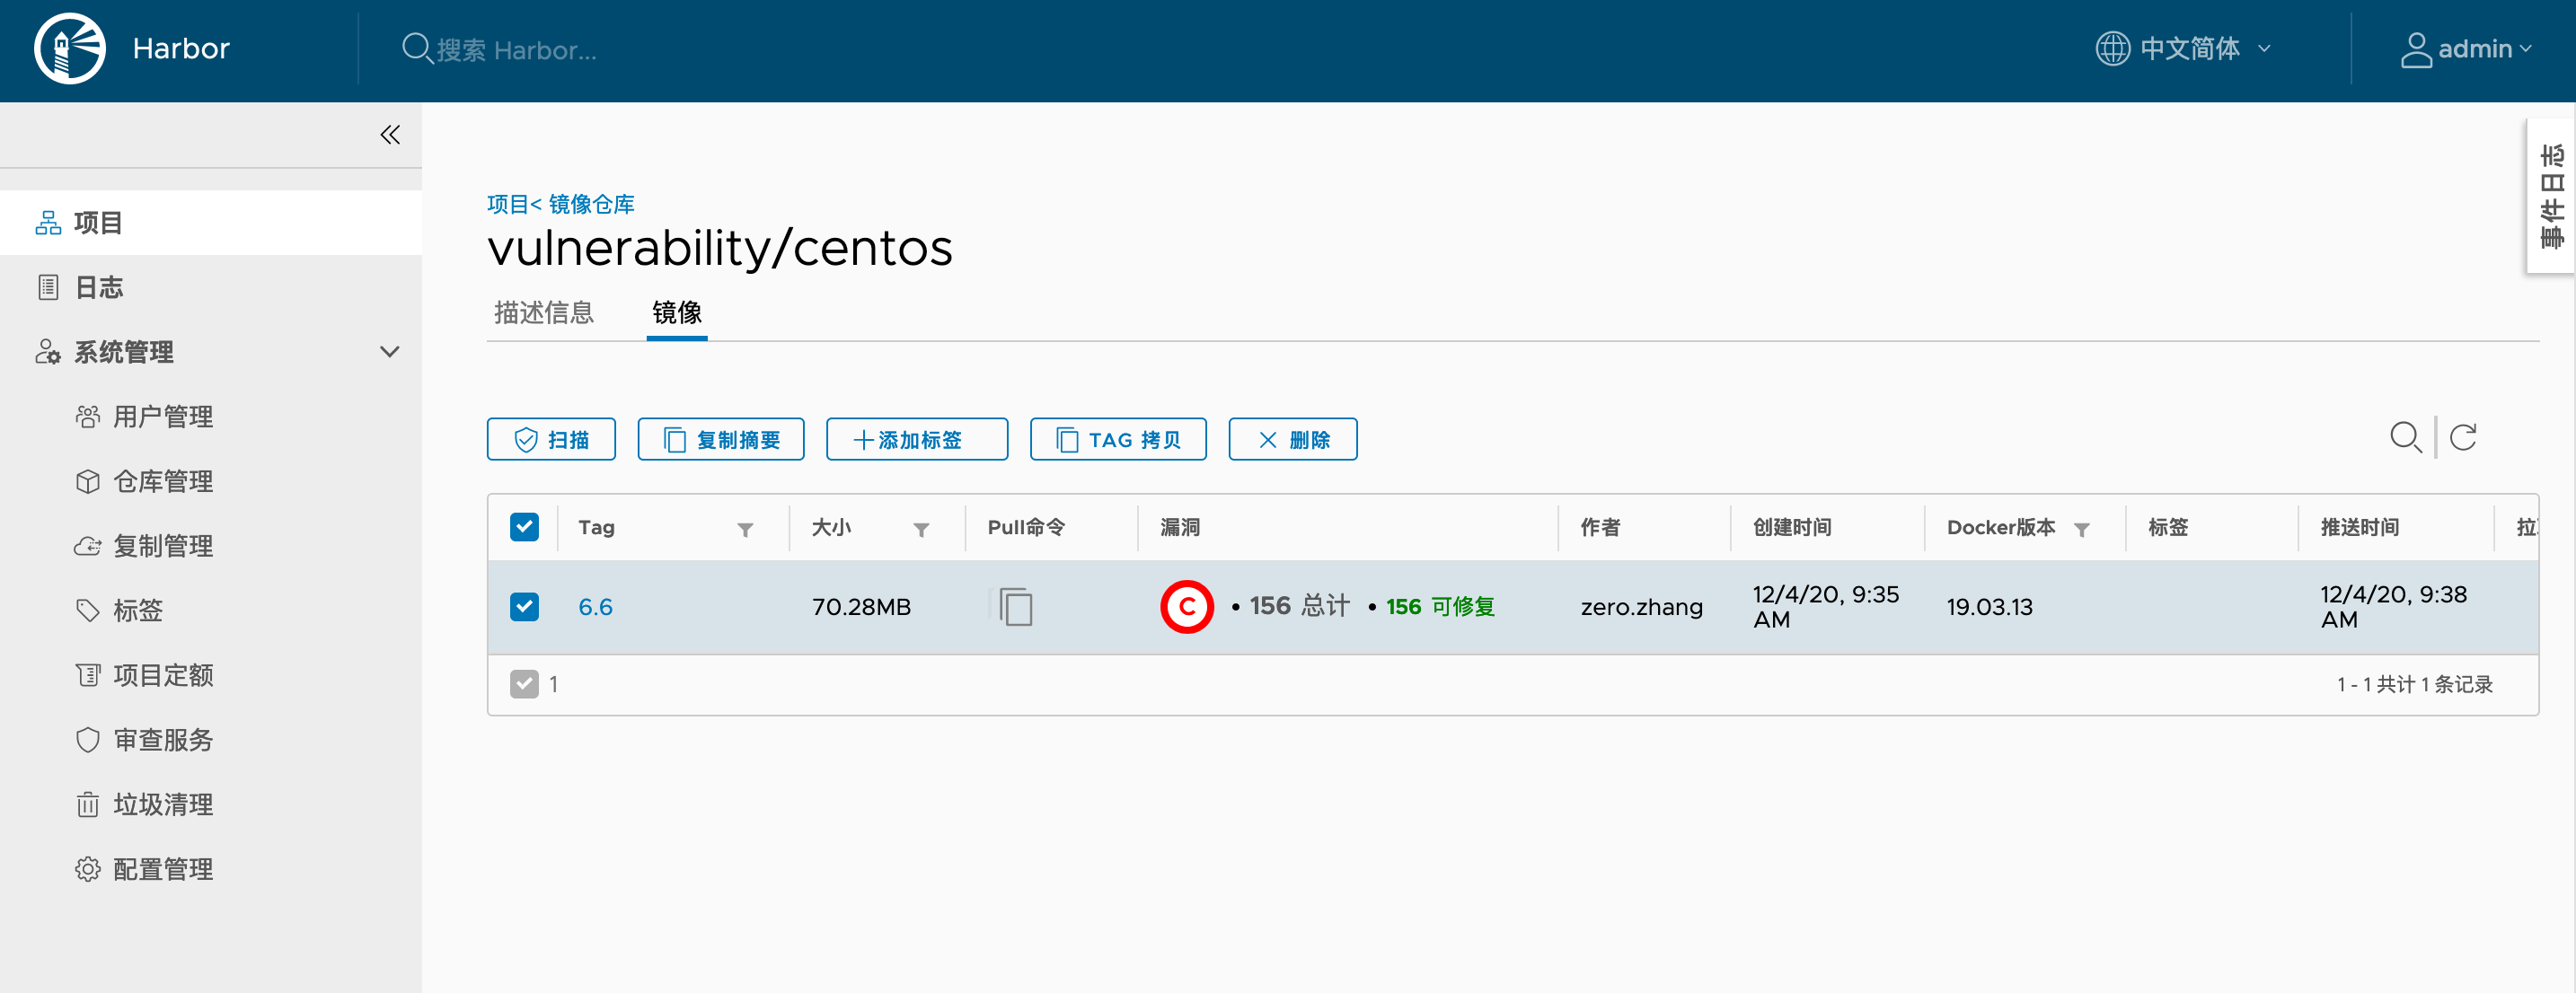Viewport: 2576px width, 993px height.
Task: Click the table search magnifier icon
Action: (2405, 437)
